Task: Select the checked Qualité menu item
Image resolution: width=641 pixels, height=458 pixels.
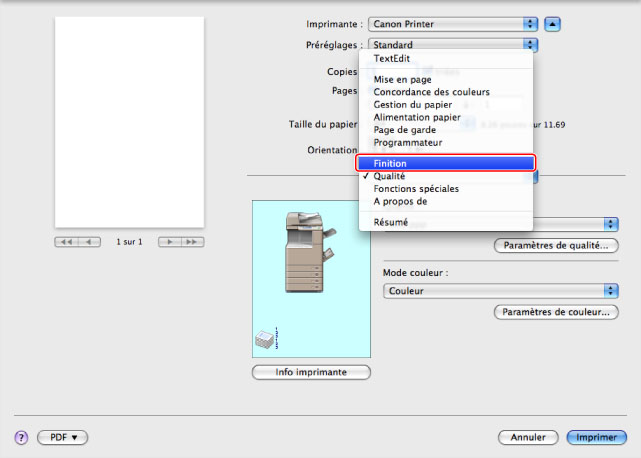Action: (390, 176)
